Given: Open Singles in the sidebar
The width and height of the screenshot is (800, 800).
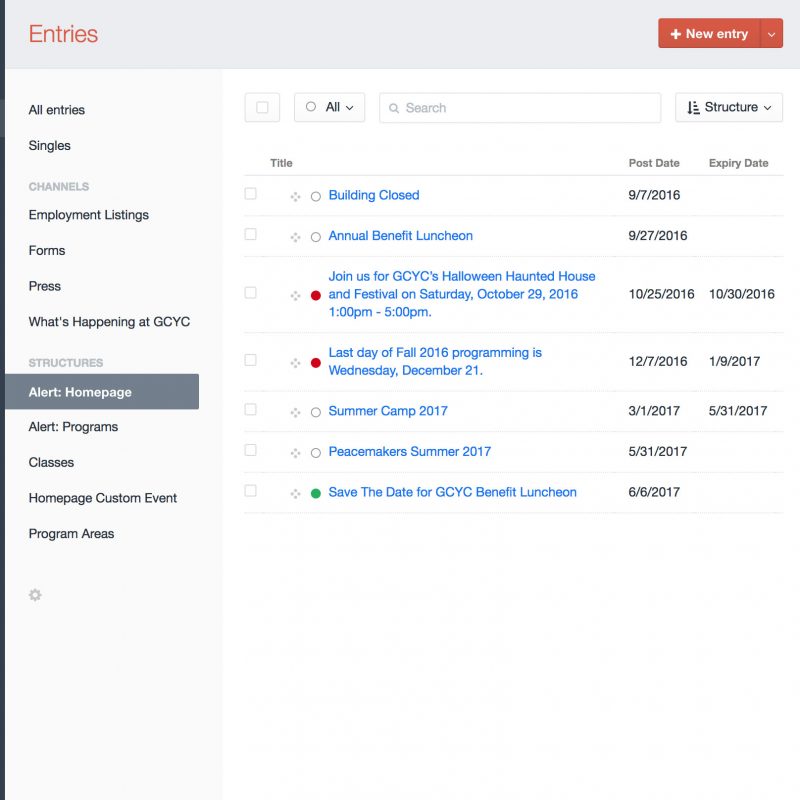Looking at the screenshot, I should click(49, 146).
